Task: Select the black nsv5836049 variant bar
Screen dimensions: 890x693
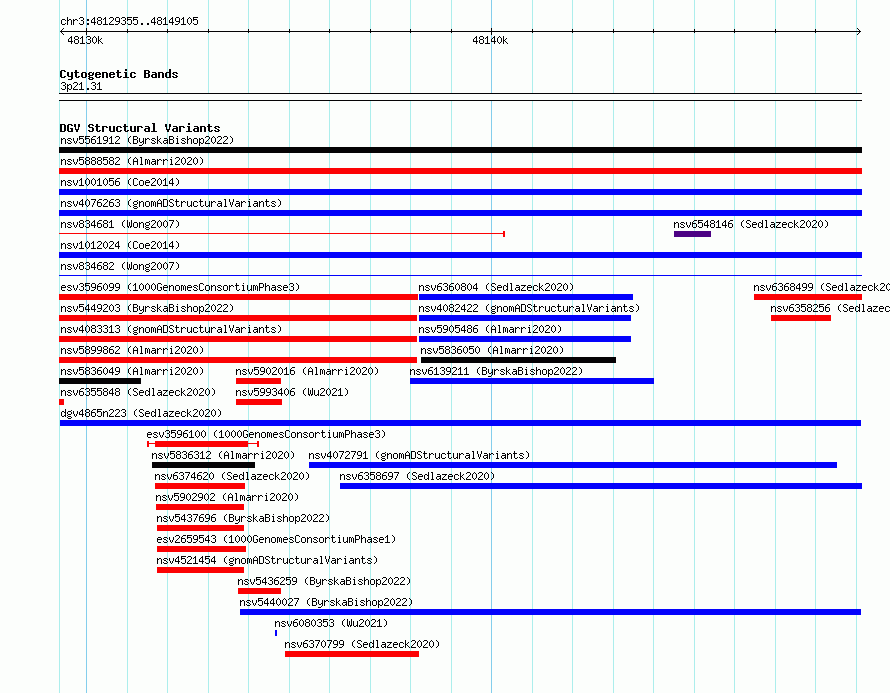Action: click(100, 381)
